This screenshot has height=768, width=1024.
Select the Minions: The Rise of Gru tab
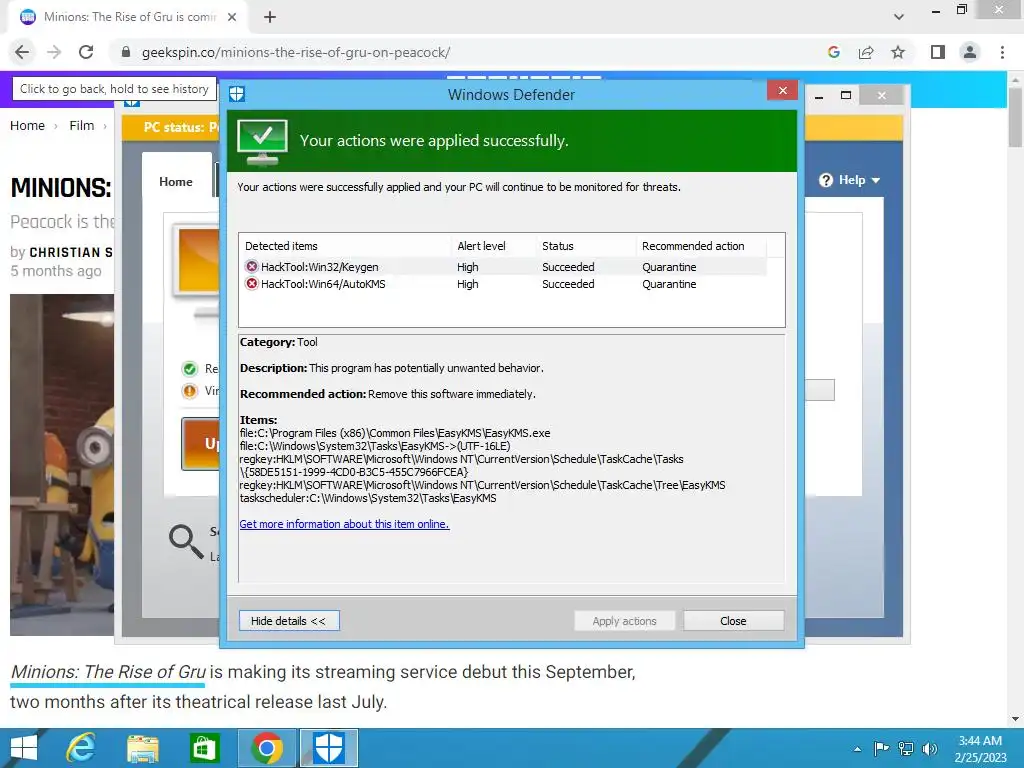click(x=128, y=17)
